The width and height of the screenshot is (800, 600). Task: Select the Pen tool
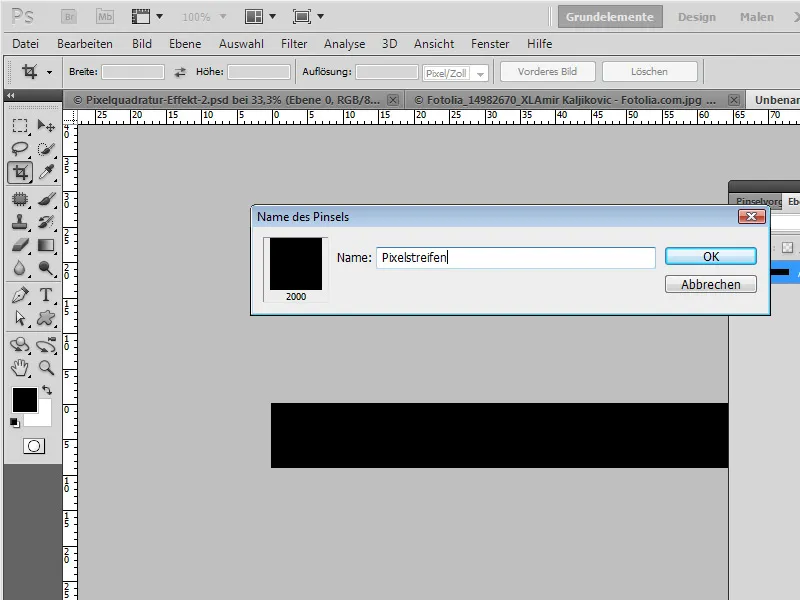tap(20, 295)
